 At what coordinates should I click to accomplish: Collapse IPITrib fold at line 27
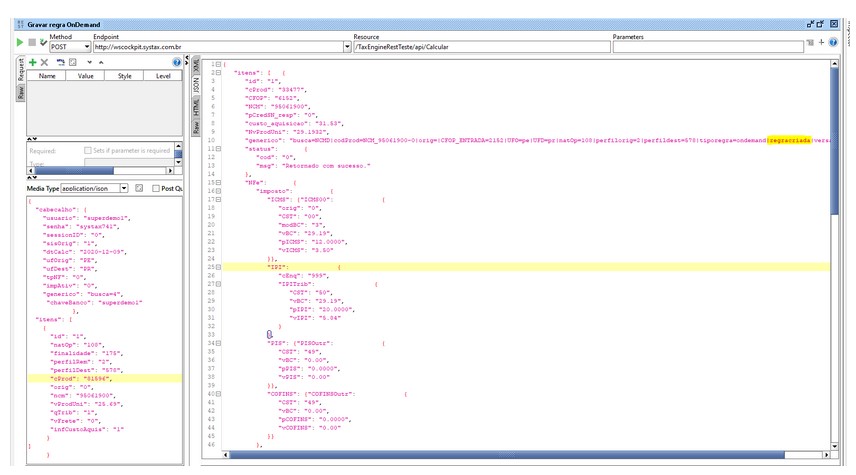click(218, 284)
